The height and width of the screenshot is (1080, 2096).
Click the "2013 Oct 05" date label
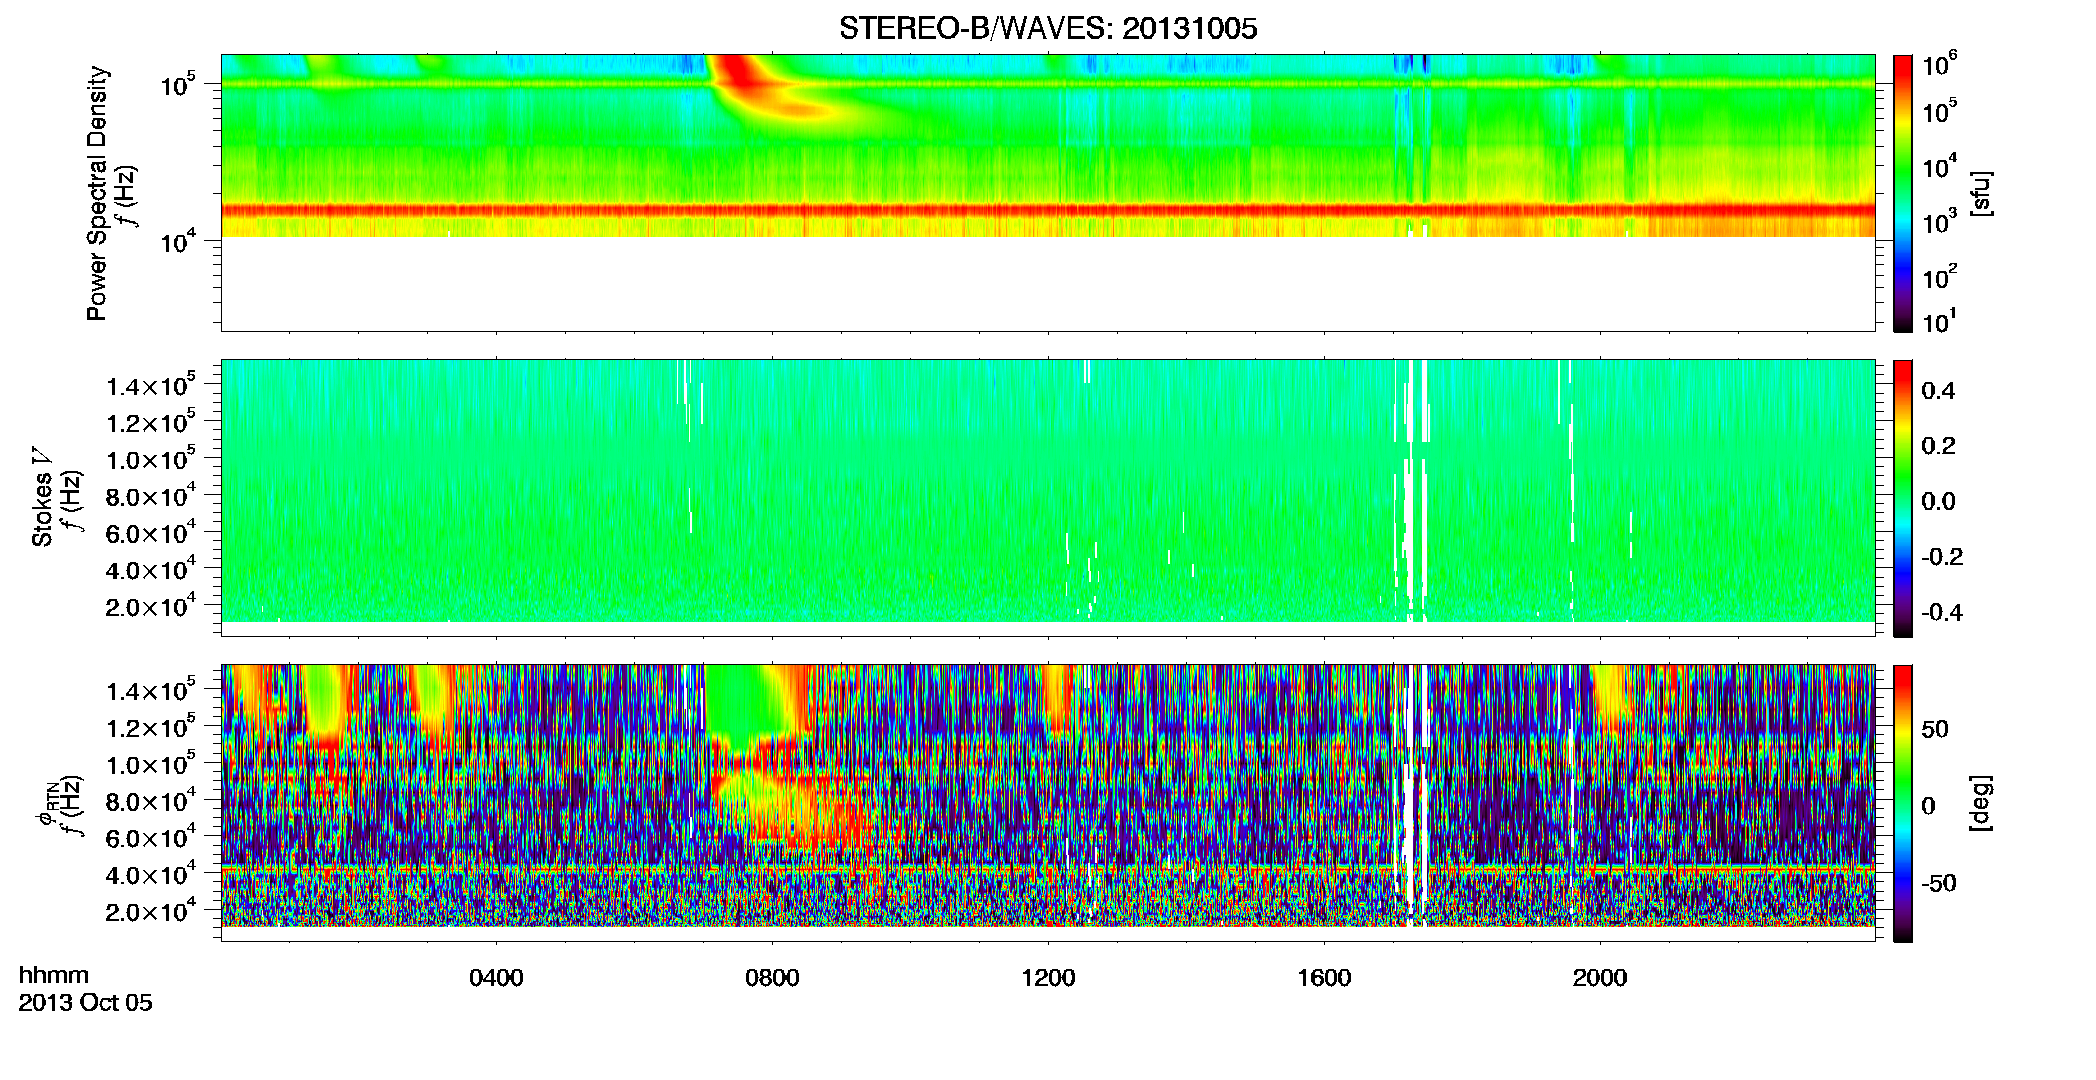pyautogui.click(x=85, y=1002)
